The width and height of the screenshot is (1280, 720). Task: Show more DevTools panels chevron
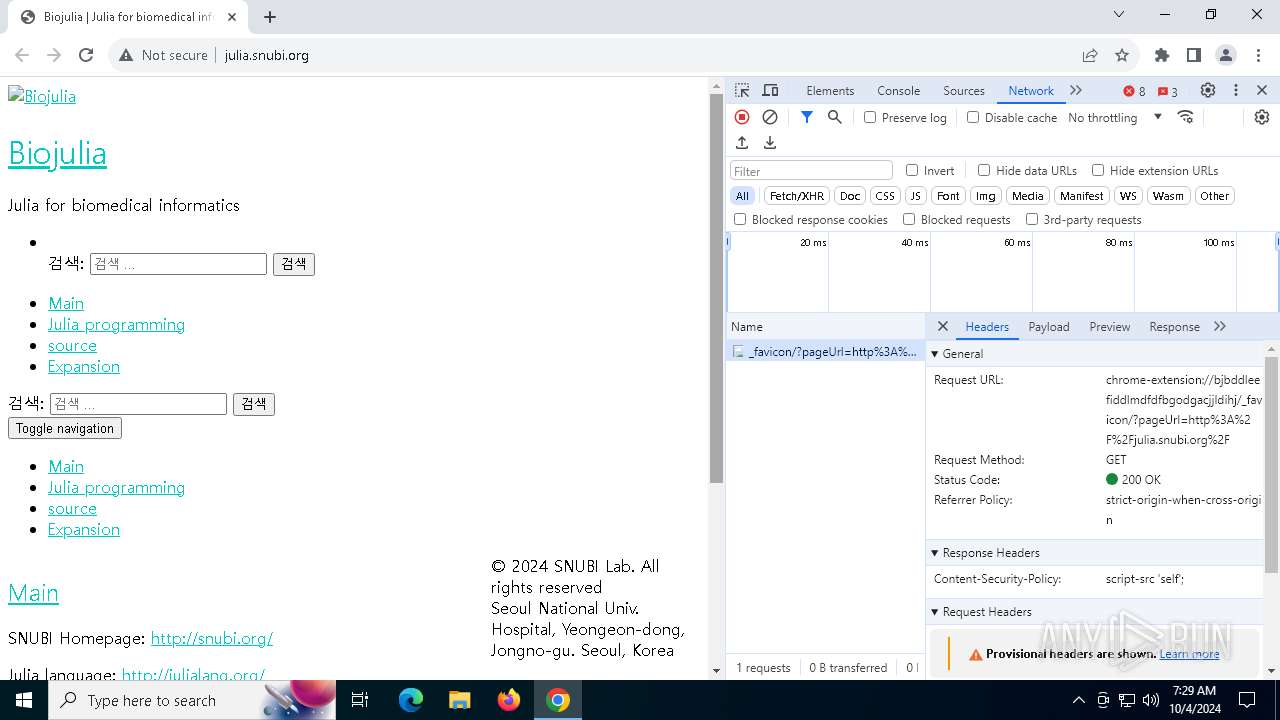pos(1076,90)
